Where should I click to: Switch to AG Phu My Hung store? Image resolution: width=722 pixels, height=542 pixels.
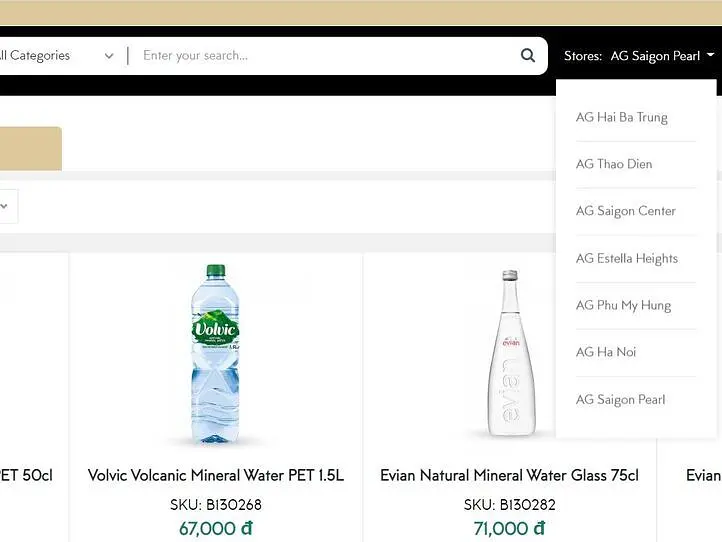tap(623, 305)
